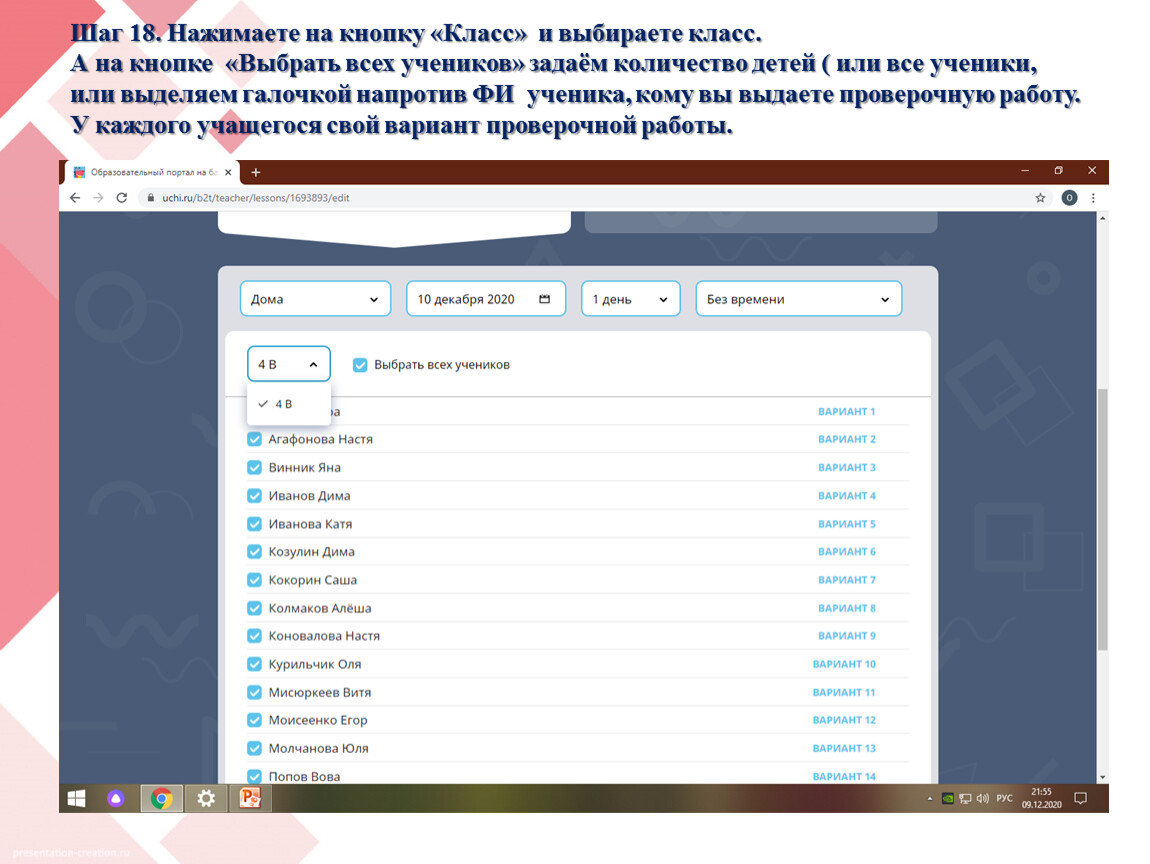Open a new browser tab
This screenshot has height=864, width=1150.
click(x=256, y=172)
